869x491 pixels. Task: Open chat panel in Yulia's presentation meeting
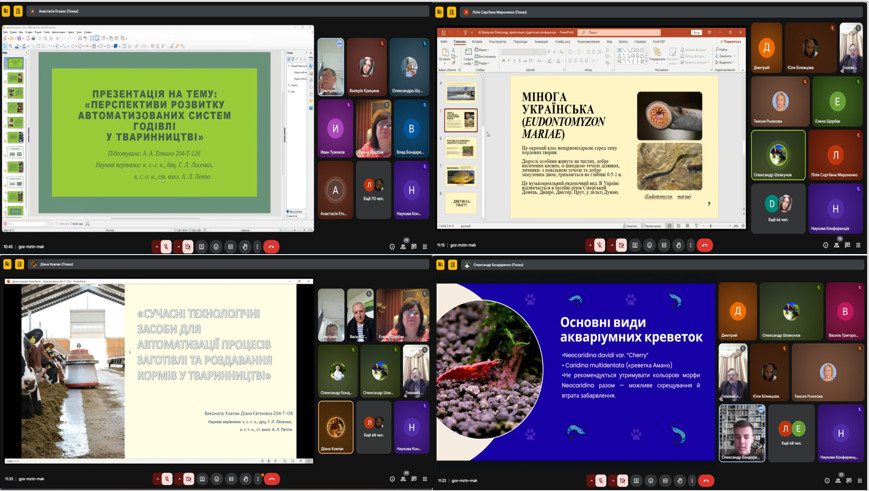pos(846,245)
